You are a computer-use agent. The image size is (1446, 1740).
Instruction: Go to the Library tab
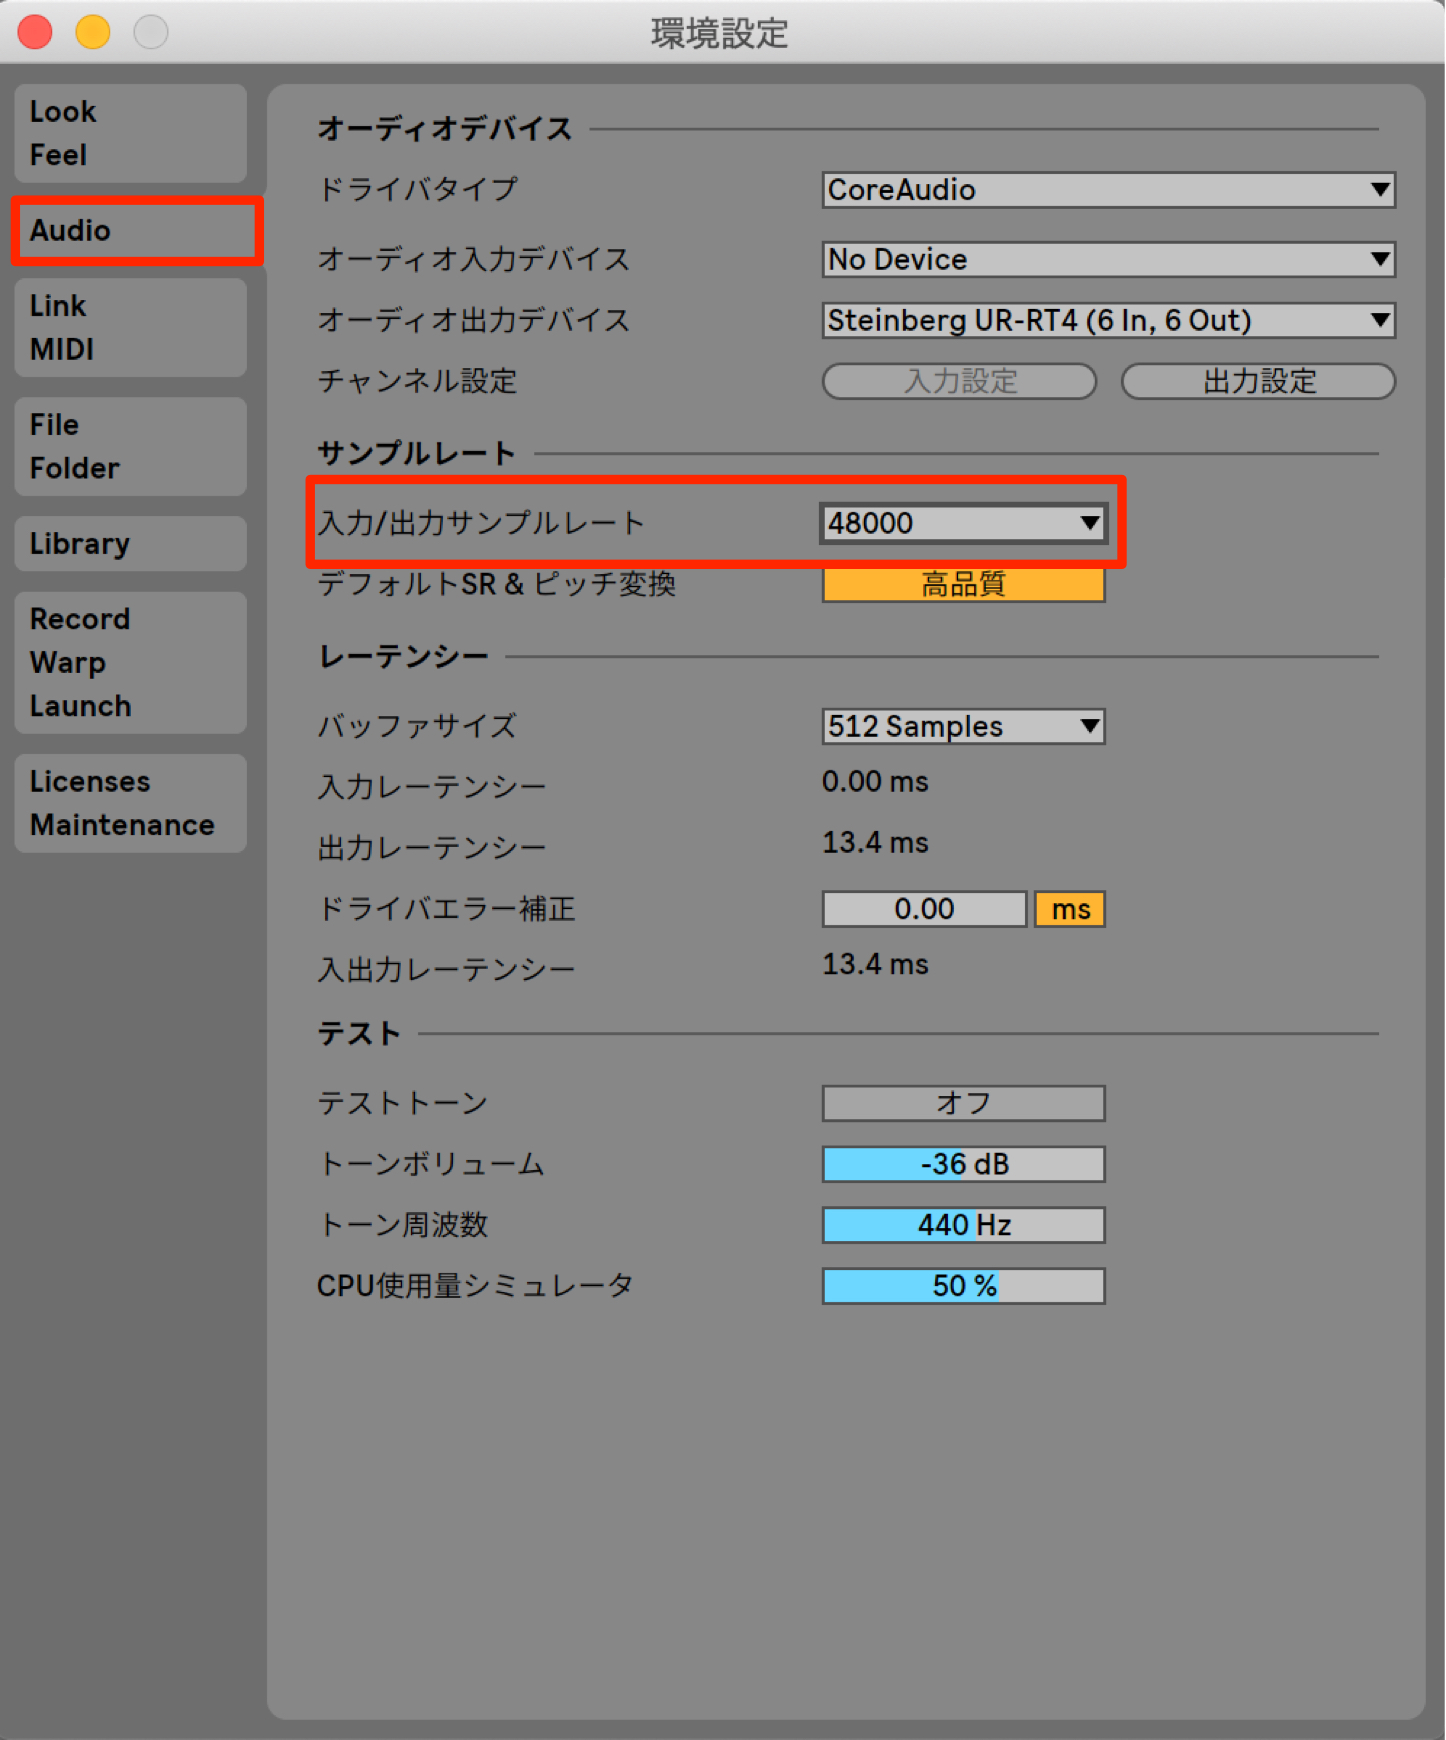coord(130,544)
